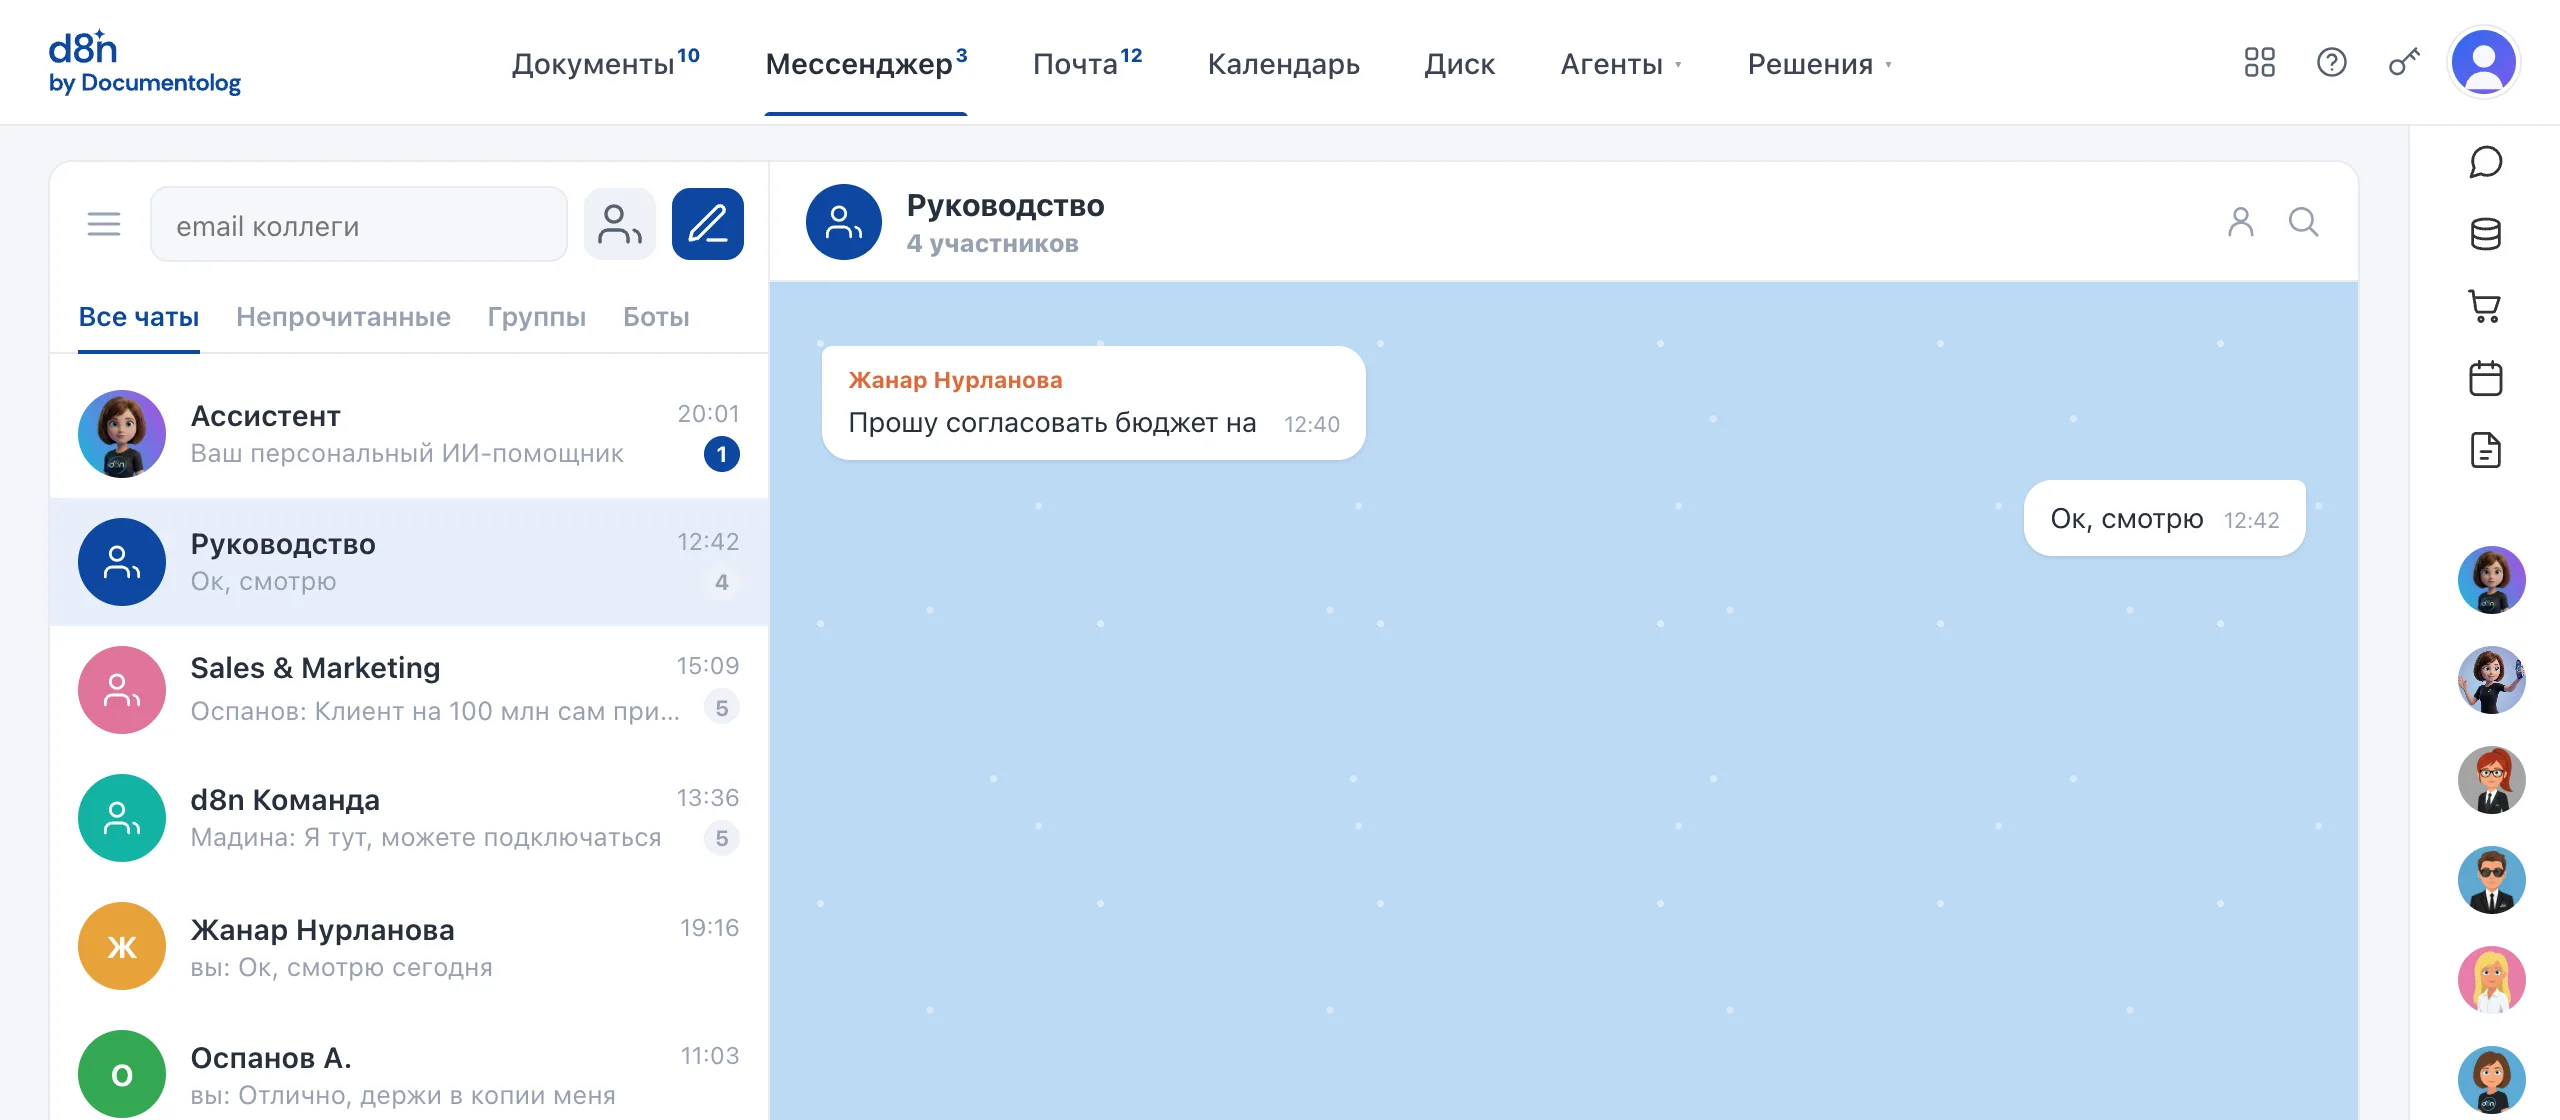Open the d8n Команда chat
Screen dimensions: 2560x1120
pyautogui.click(x=409, y=818)
